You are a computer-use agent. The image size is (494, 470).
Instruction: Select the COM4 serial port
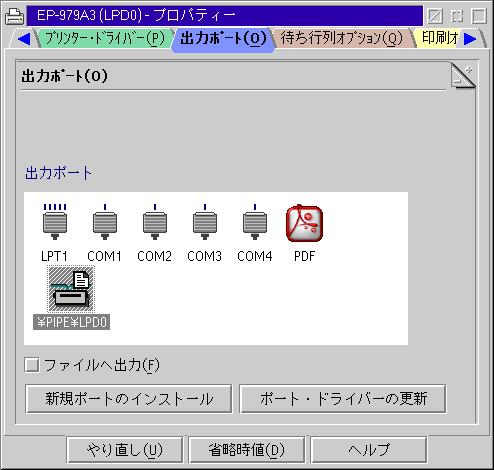255,222
